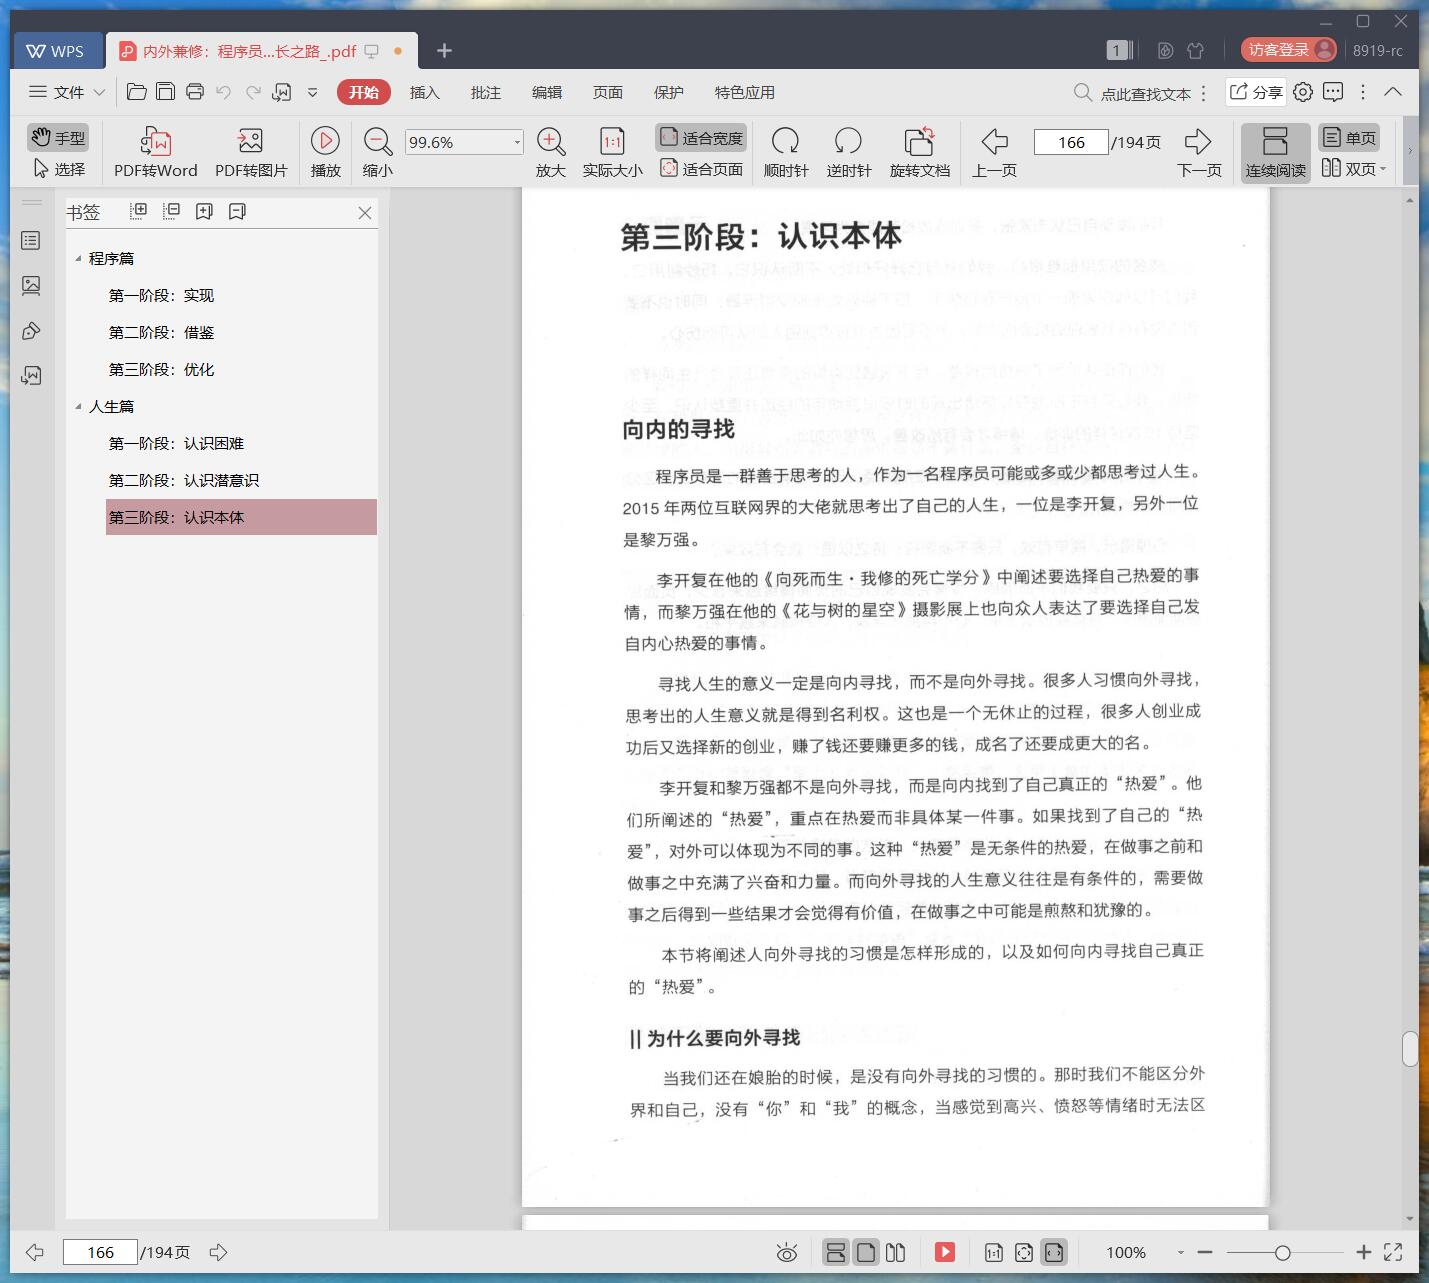1429x1283 pixels.
Task: Enable the 手型 hand tool
Action: tap(58, 137)
